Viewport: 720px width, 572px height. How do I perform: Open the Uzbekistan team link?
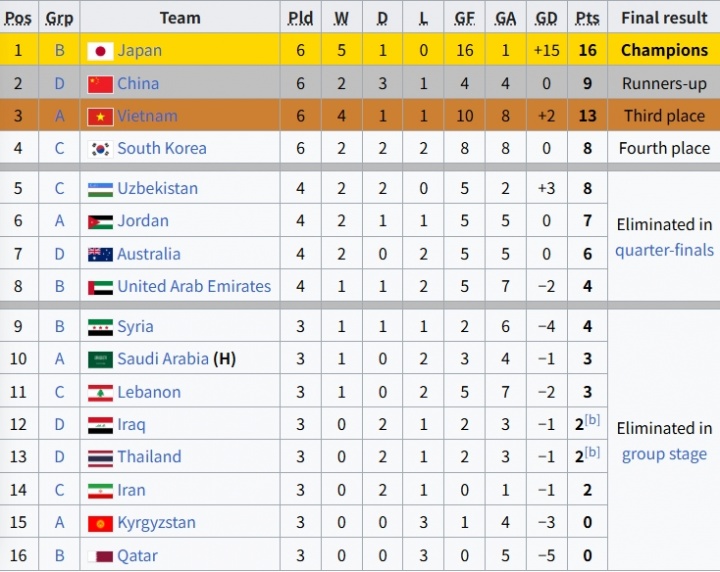[x=157, y=188]
